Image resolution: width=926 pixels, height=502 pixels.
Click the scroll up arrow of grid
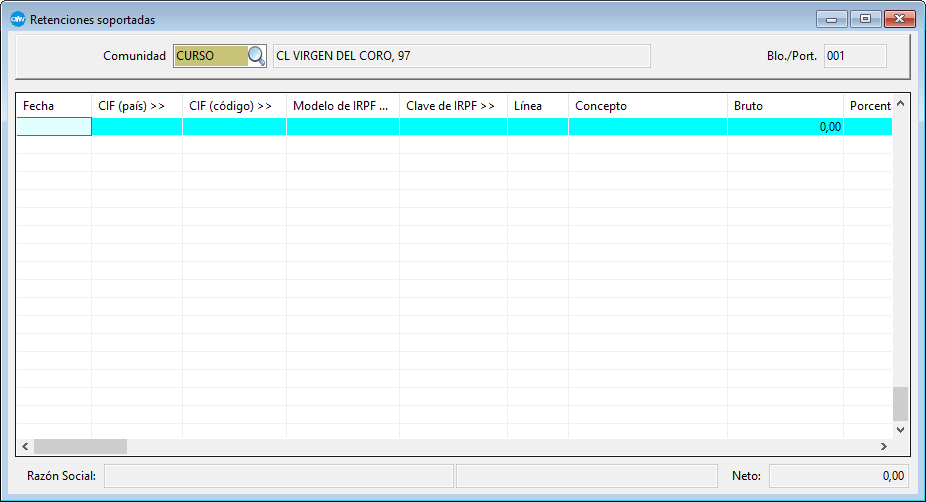click(900, 103)
